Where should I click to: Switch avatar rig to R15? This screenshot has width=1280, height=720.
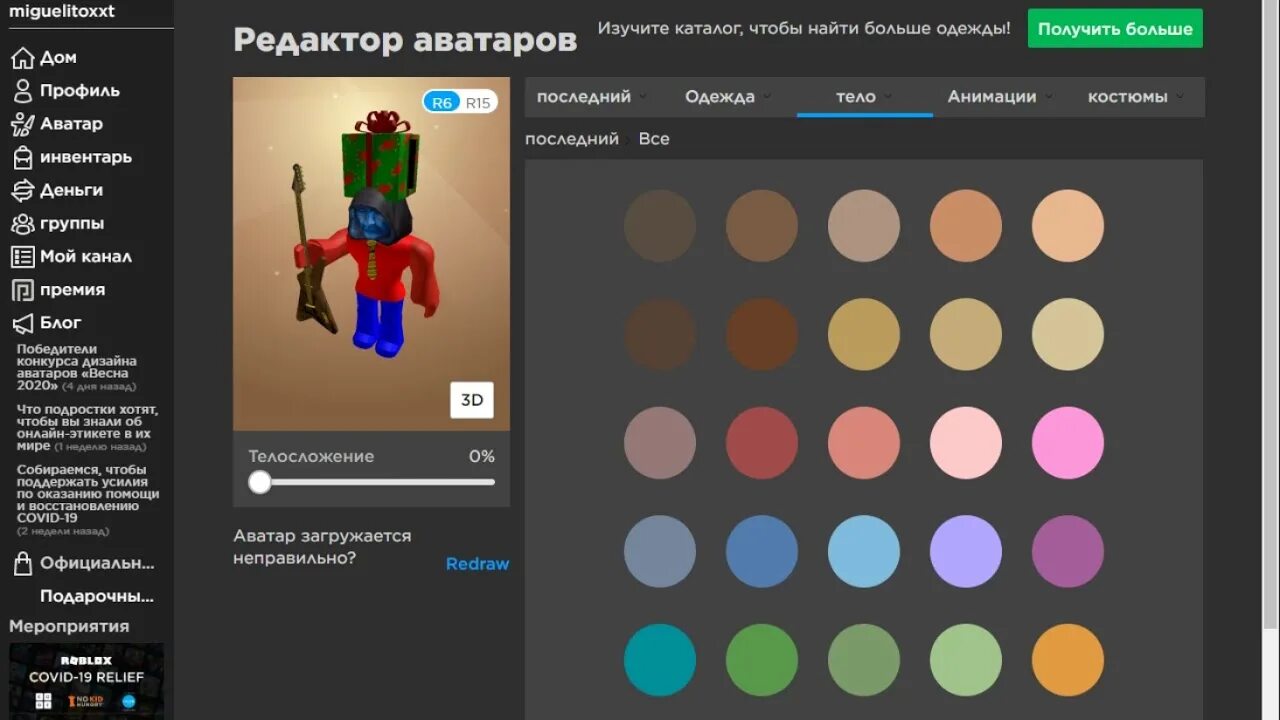coord(478,102)
